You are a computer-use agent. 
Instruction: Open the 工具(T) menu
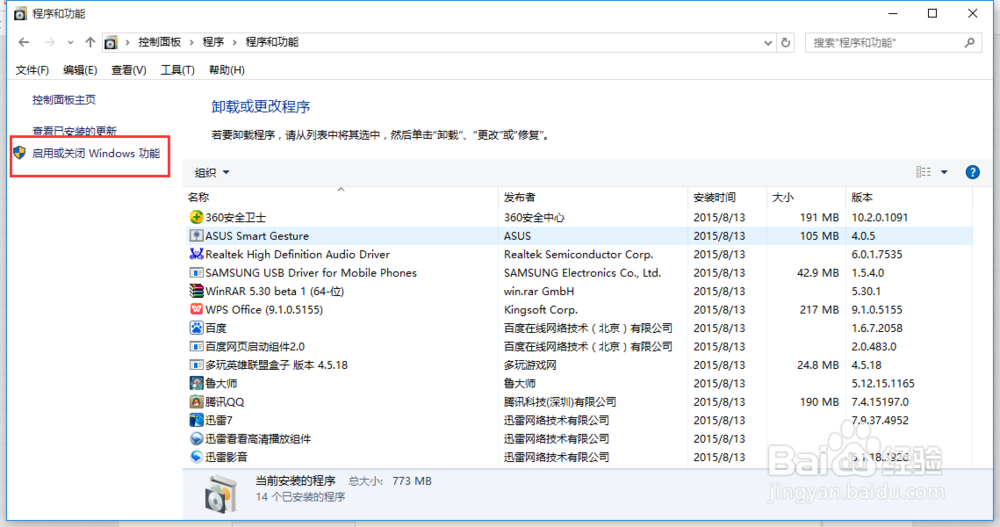click(x=177, y=70)
